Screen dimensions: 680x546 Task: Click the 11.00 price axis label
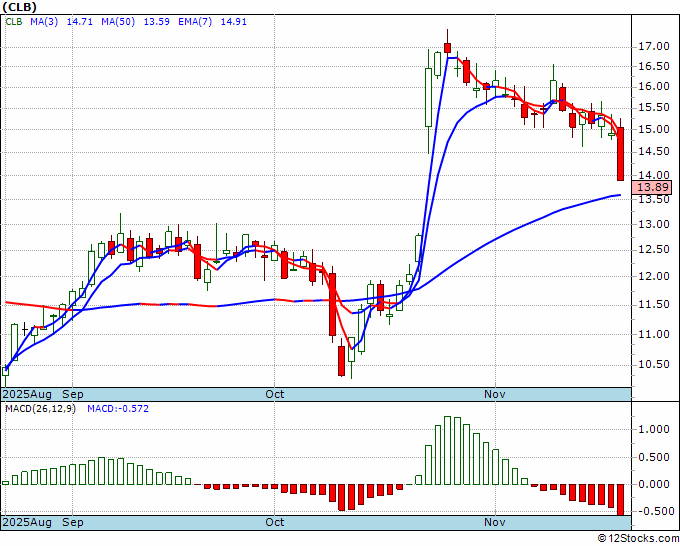[654, 334]
